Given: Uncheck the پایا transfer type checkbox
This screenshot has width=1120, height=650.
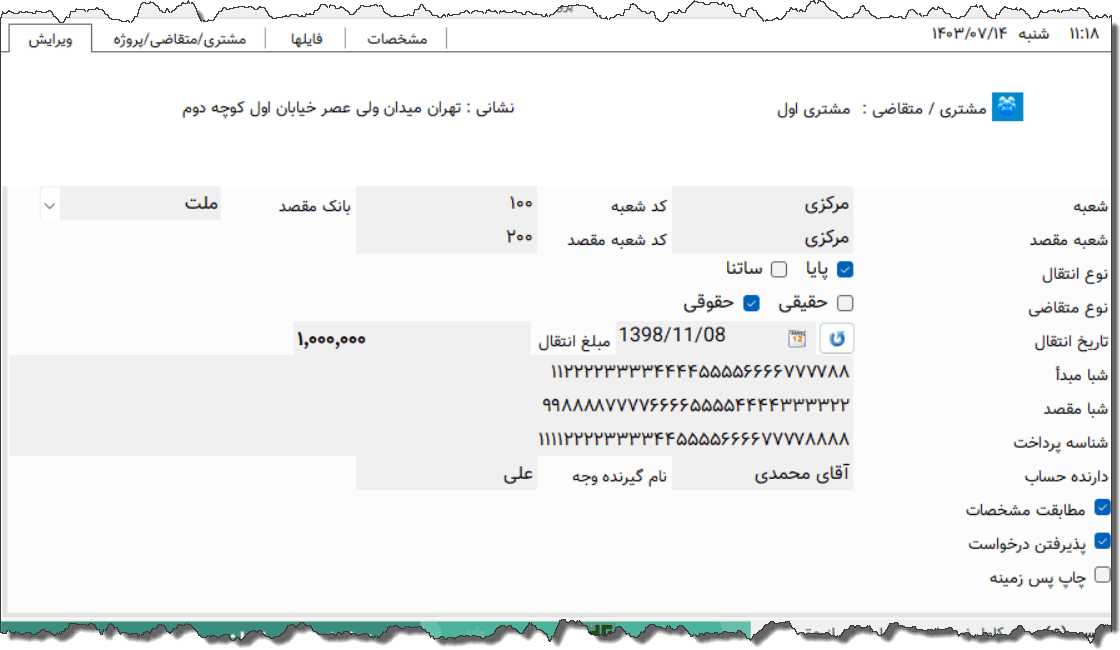Looking at the screenshot, I should click(x=845, y=268).
